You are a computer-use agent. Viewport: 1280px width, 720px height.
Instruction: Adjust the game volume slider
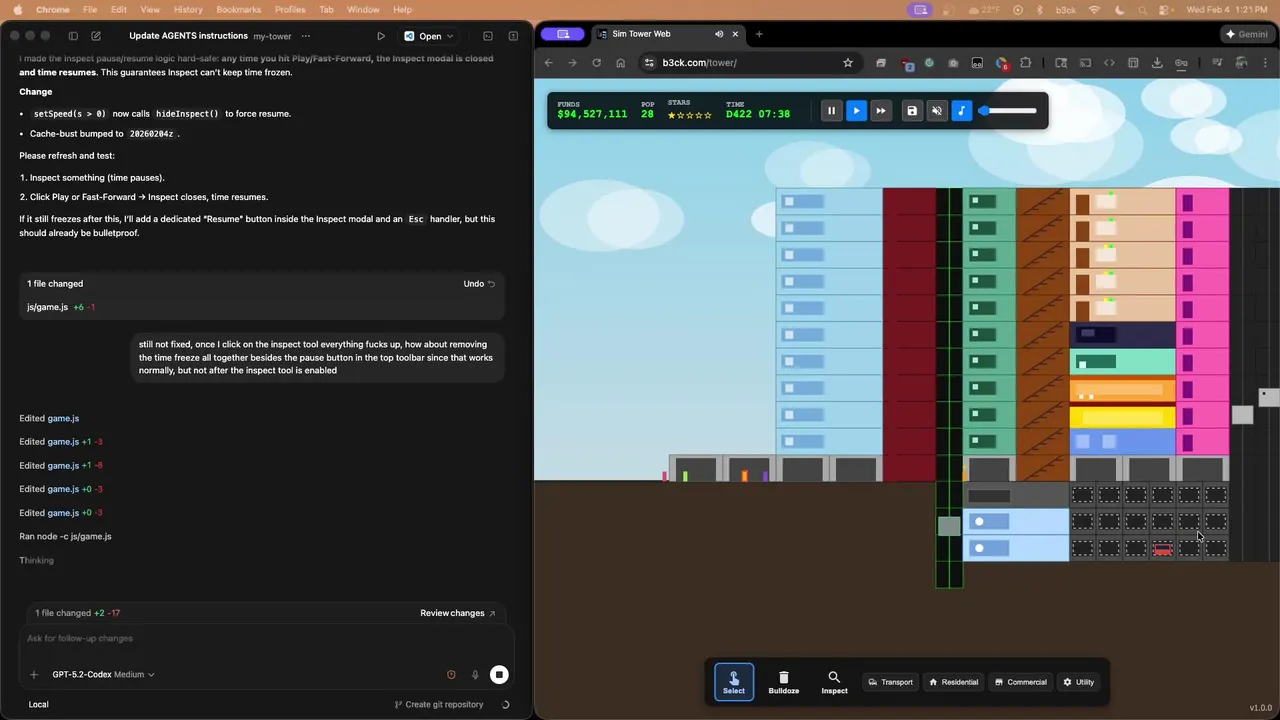(x=1007, y=111)
